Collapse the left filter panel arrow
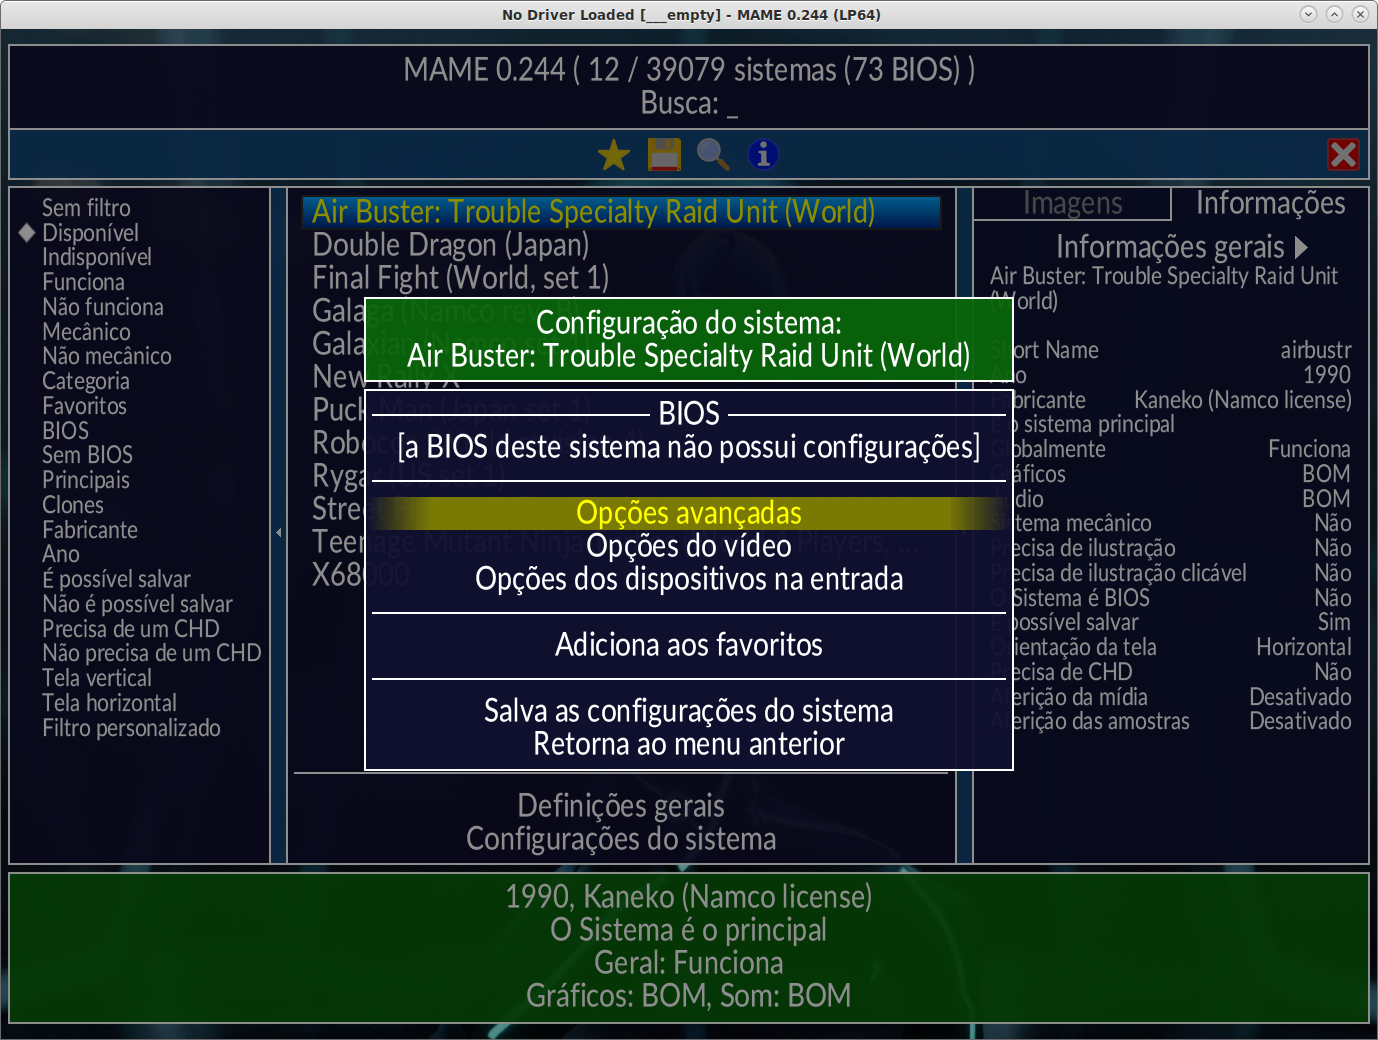The image size is (1378, 1040). (x=278, y=532)
